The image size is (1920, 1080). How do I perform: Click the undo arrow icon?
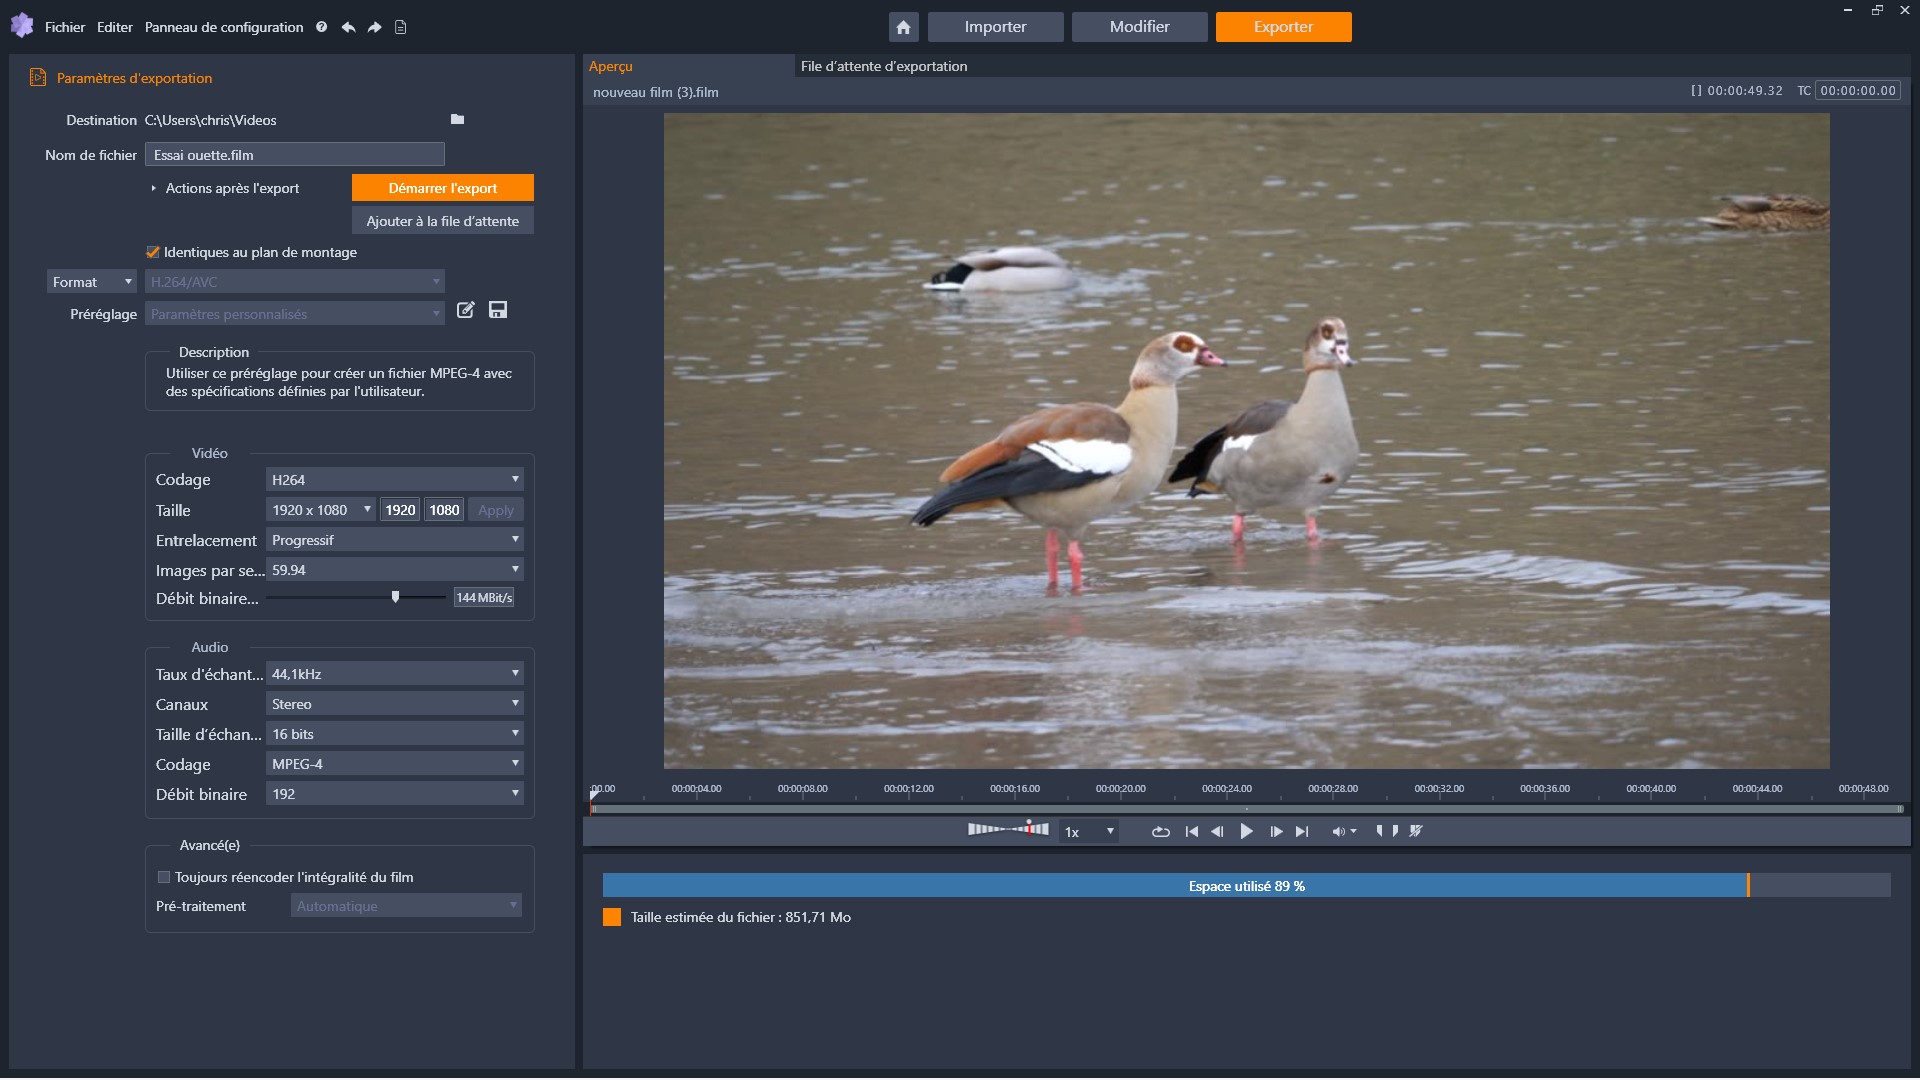[x=348, y=27]
